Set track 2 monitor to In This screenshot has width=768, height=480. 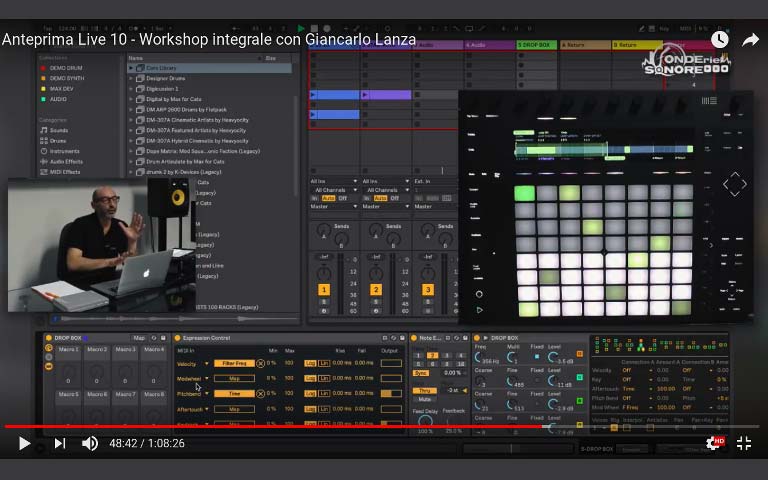pyautogui.click(x=366, y=198)
